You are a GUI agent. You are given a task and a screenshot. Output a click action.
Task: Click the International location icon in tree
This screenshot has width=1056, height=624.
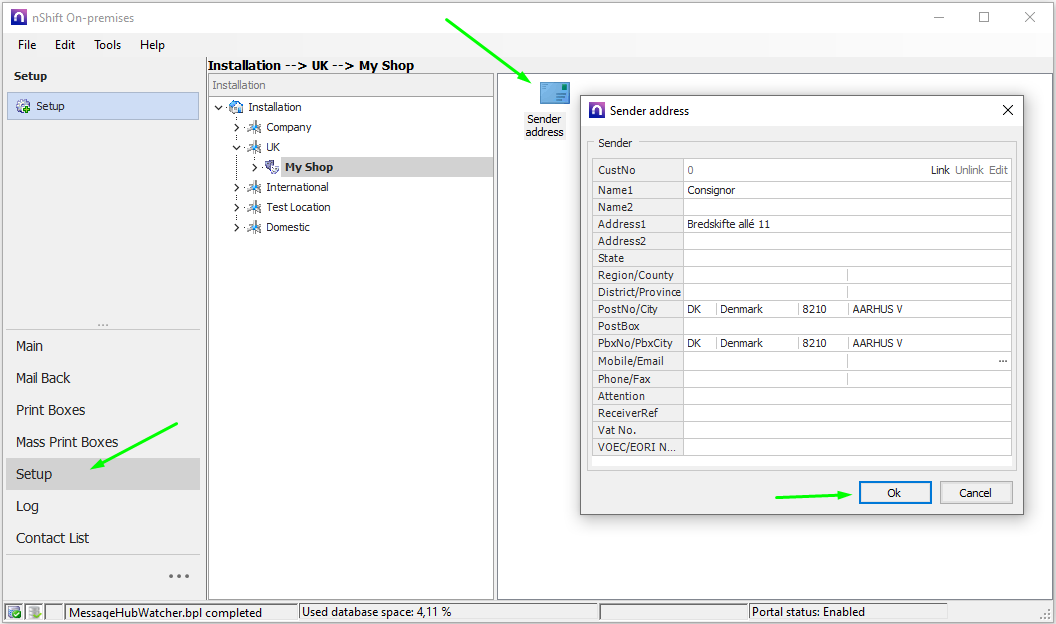point(254,187)
